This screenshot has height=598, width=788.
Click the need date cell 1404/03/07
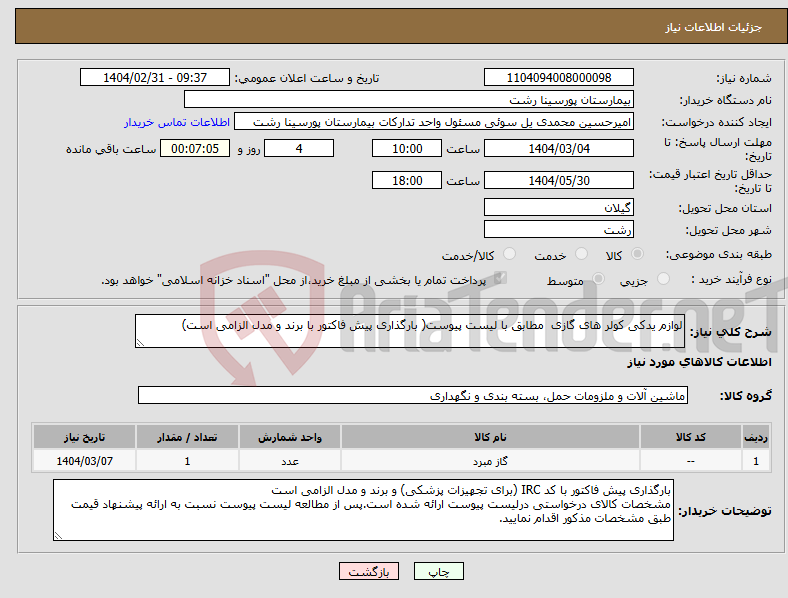(x=84, y=461)
